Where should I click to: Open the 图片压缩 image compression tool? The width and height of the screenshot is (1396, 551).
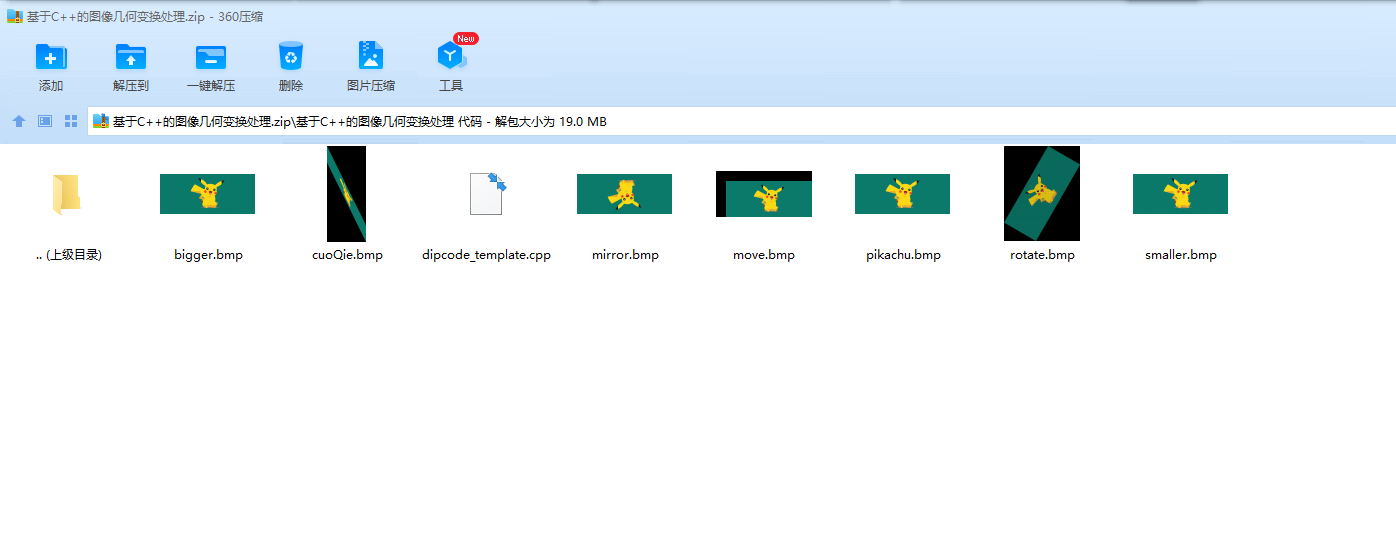(x=371, y=56)
